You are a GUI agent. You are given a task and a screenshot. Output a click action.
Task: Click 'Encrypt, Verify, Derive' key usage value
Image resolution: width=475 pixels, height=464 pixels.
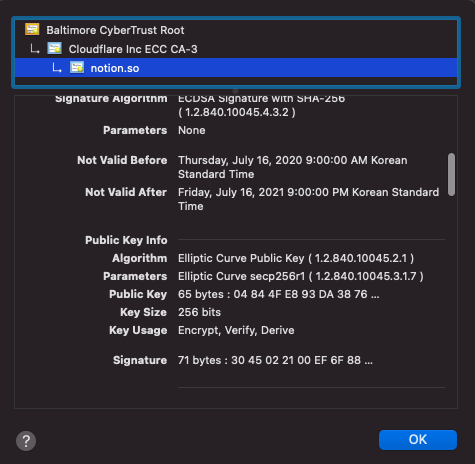tap(236, 330)
